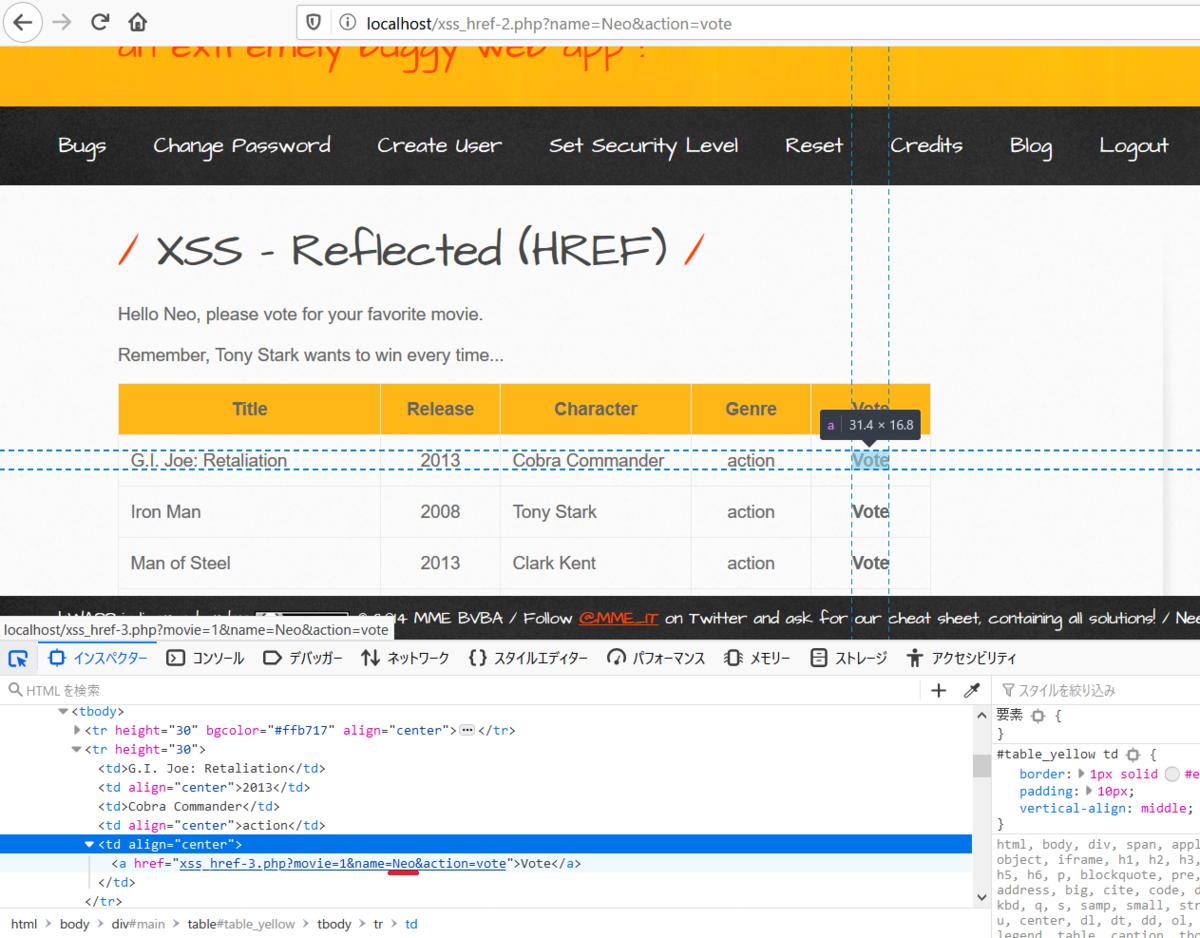Expand the border property triangle in rules

tap(1080, 773)
